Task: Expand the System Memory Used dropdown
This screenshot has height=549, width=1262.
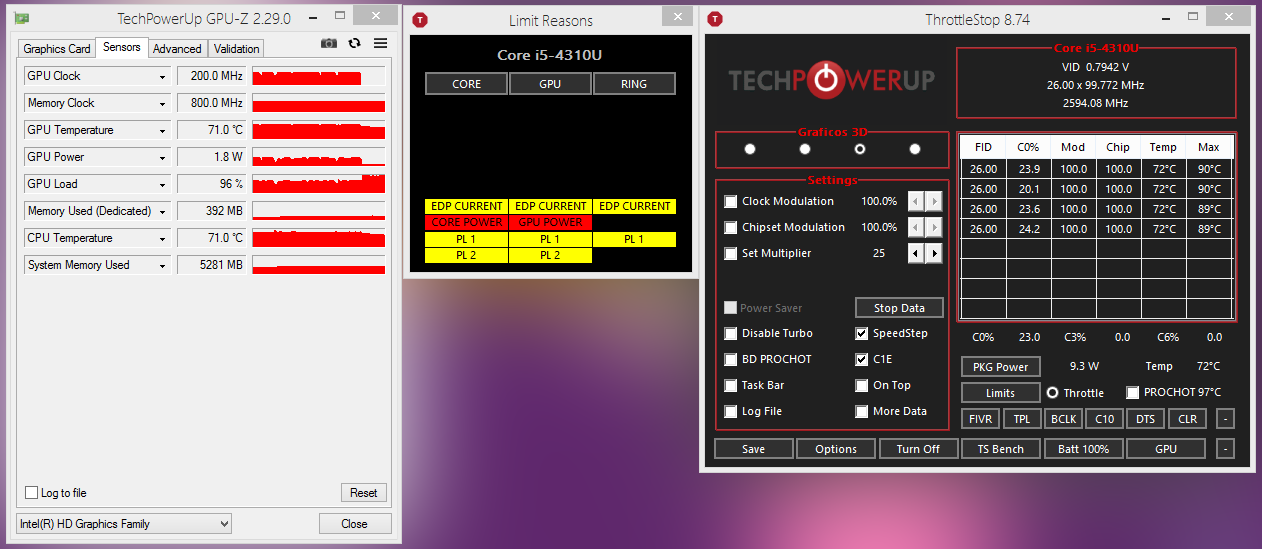Action: 162,265
